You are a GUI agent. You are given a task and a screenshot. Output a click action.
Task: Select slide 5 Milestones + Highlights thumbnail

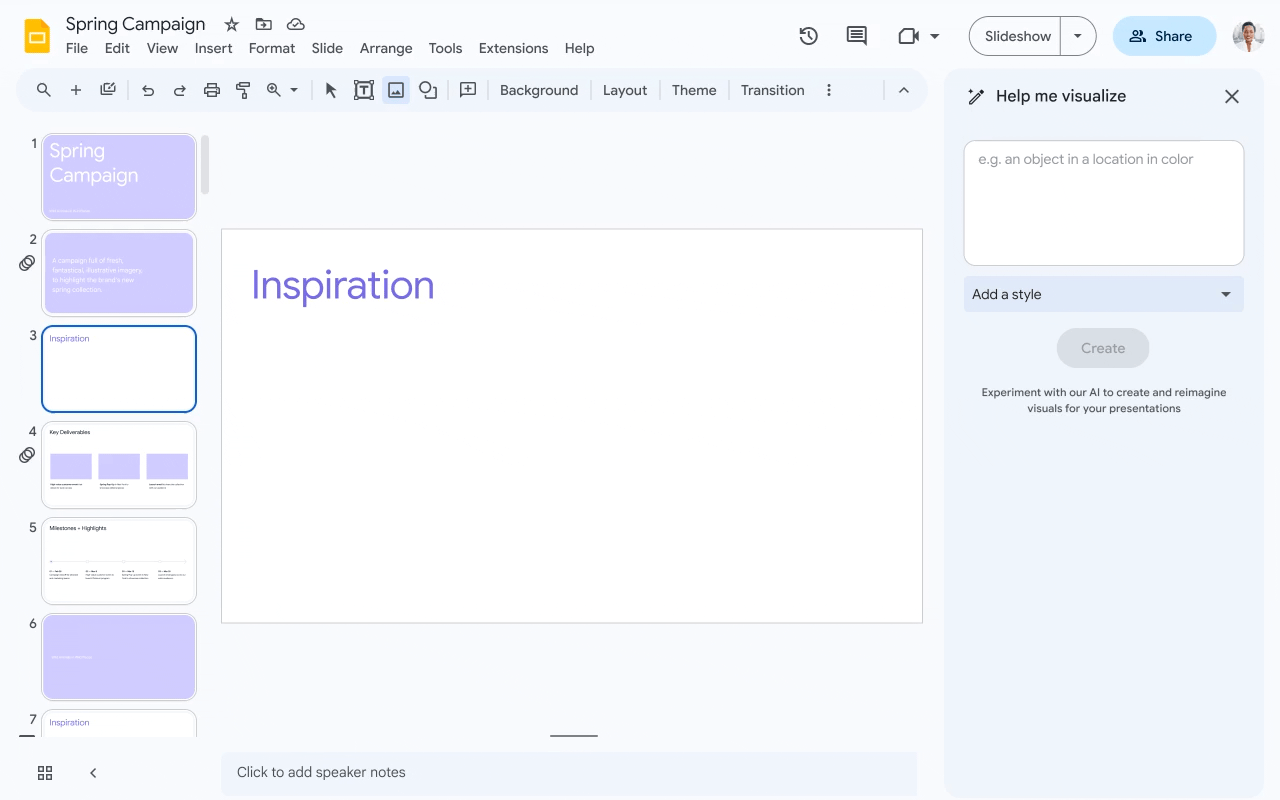coord(118,560)
